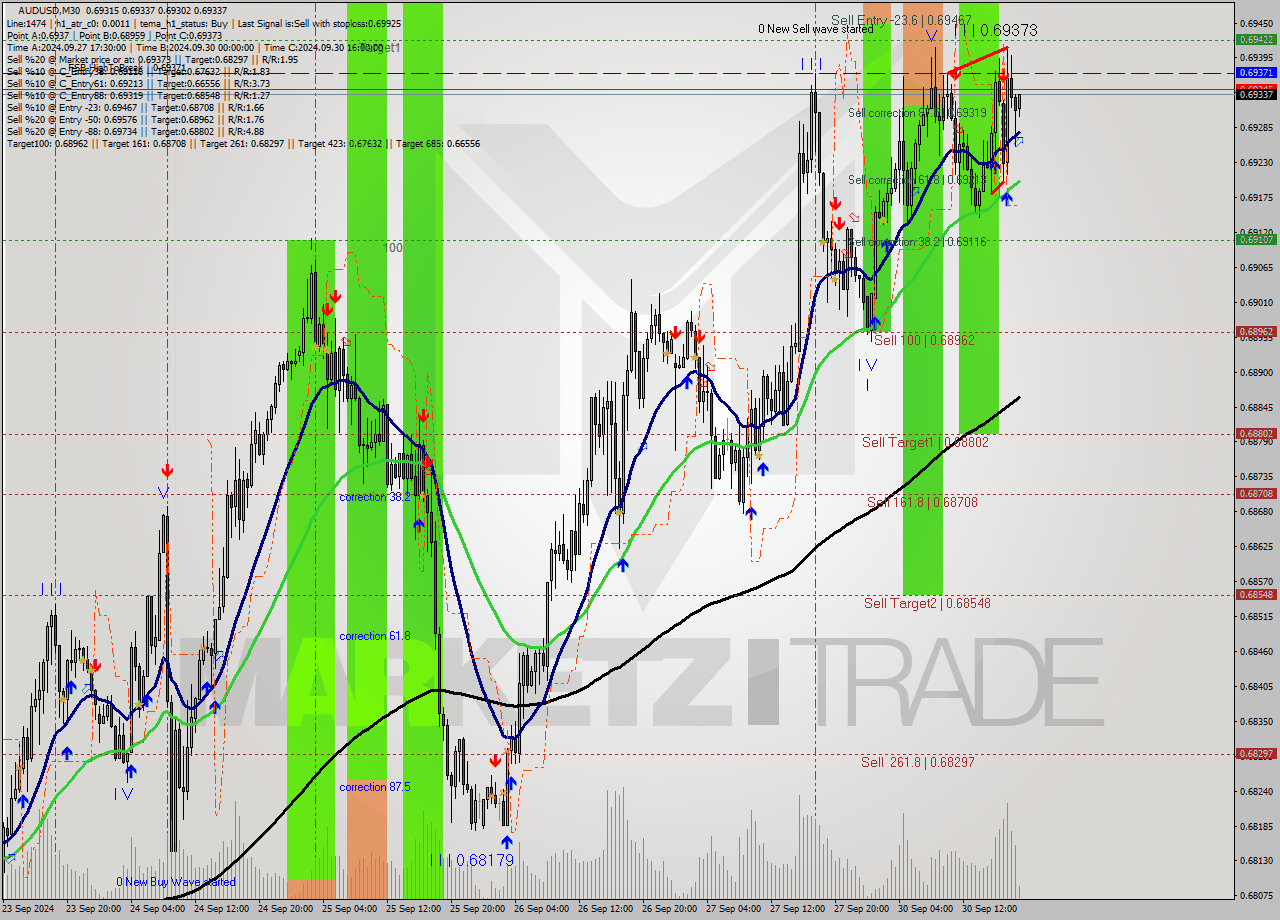Click the 'Sell 261.8 | 0.68297' label
The image size is (1280, 920).
coord(918,762)
